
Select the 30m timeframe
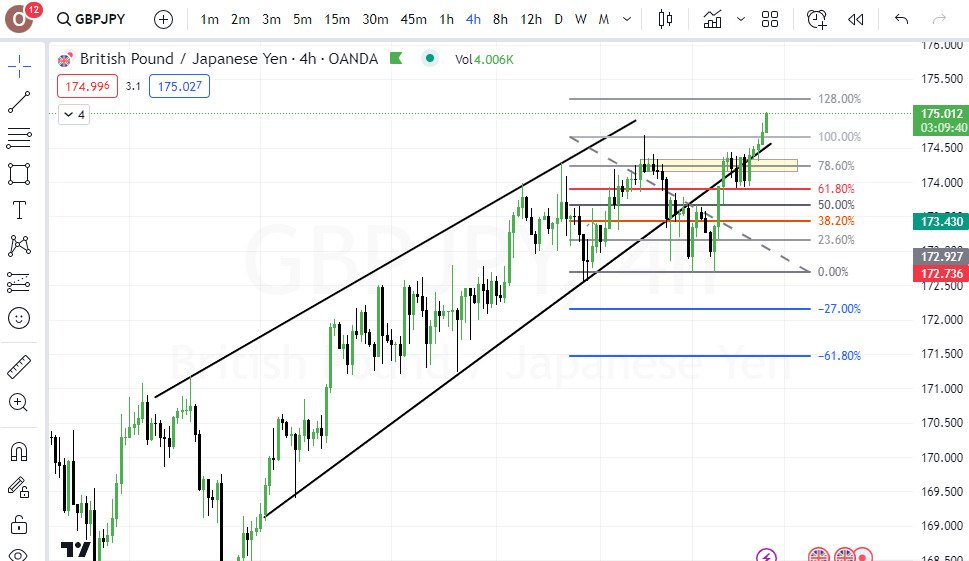click(375, 19)
